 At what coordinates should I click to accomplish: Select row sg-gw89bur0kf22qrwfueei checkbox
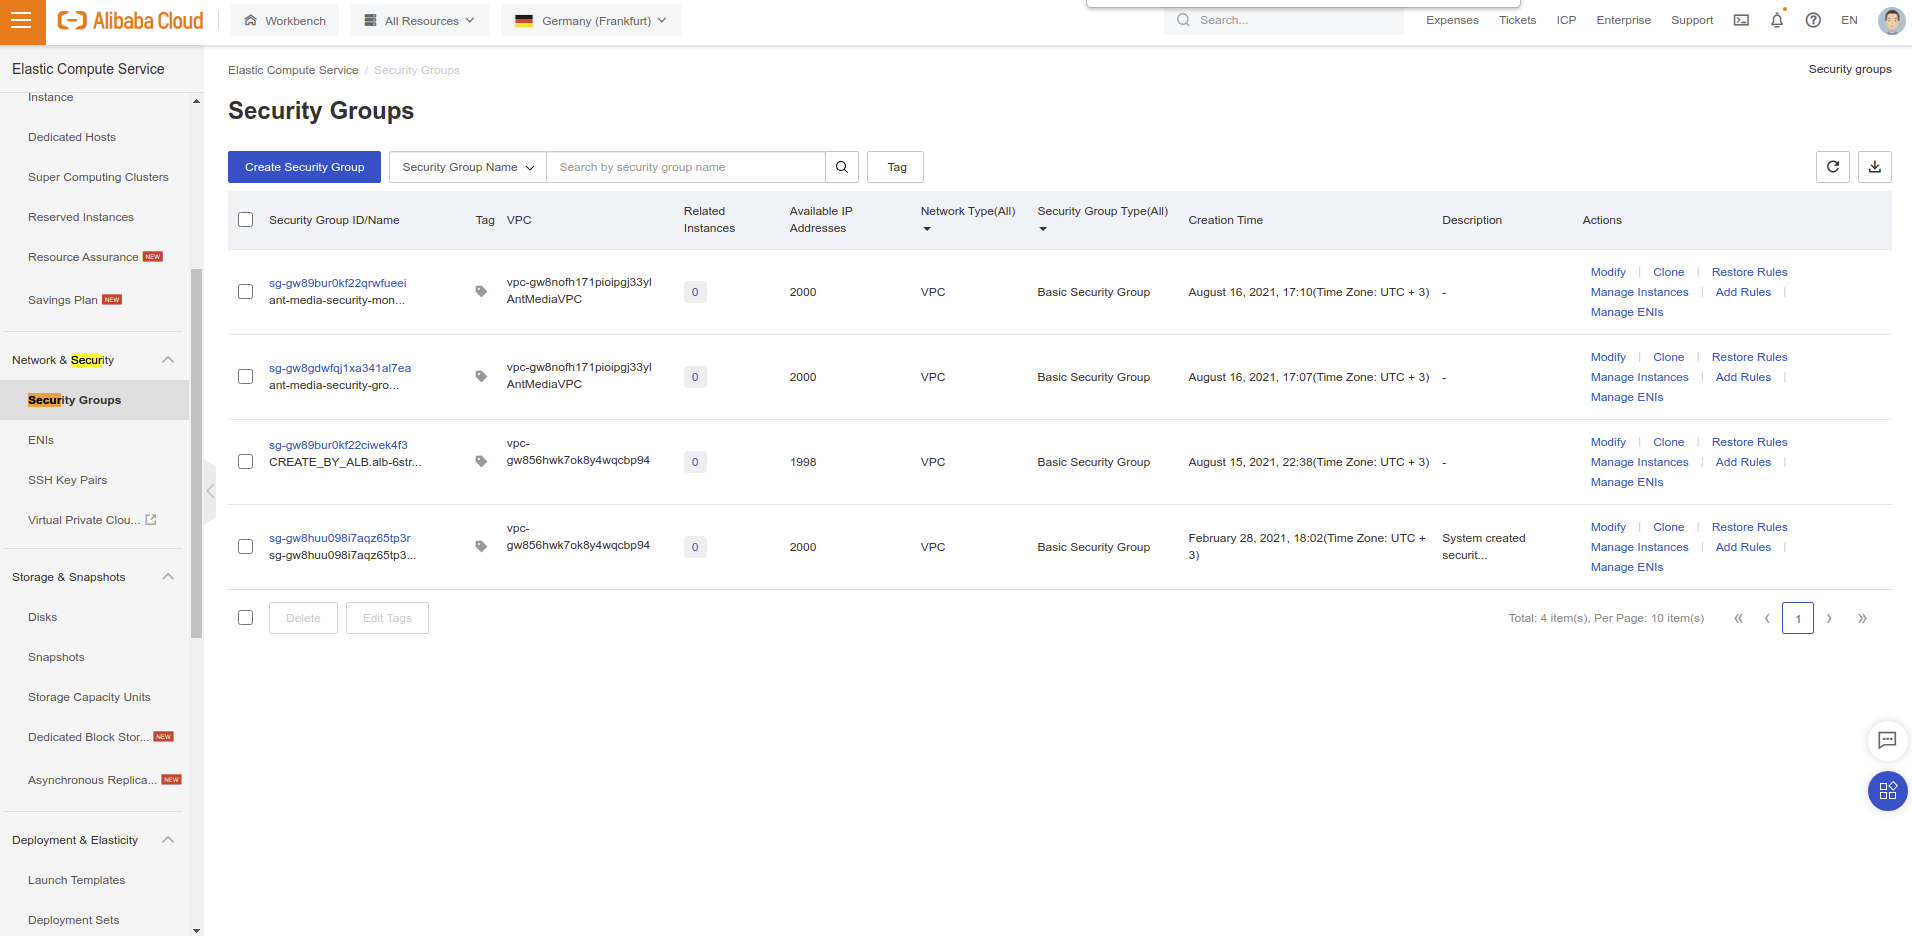point(245,292)
